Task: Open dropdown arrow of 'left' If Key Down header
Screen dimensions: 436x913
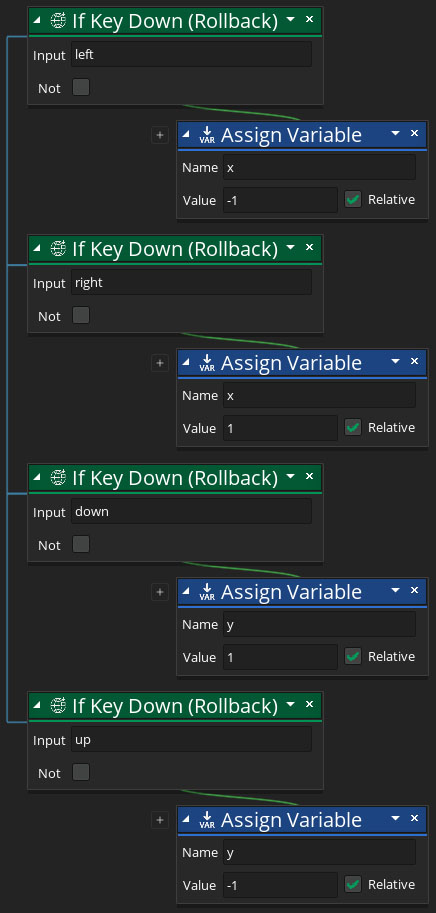Action: pos(290,20)
